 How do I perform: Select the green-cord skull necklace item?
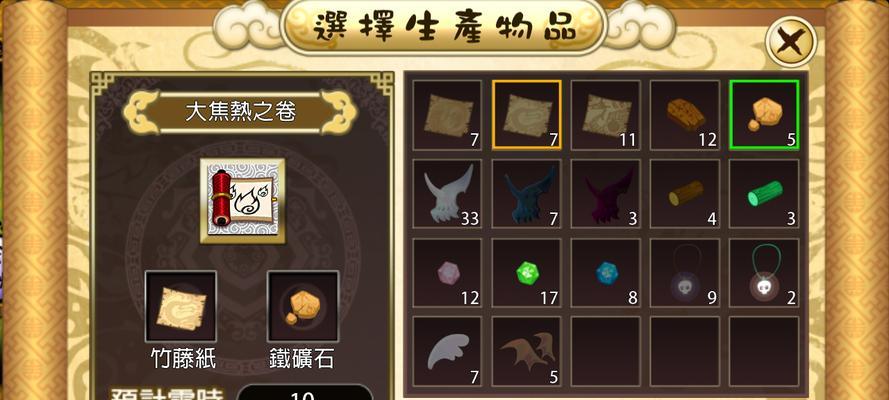(764, 273)
